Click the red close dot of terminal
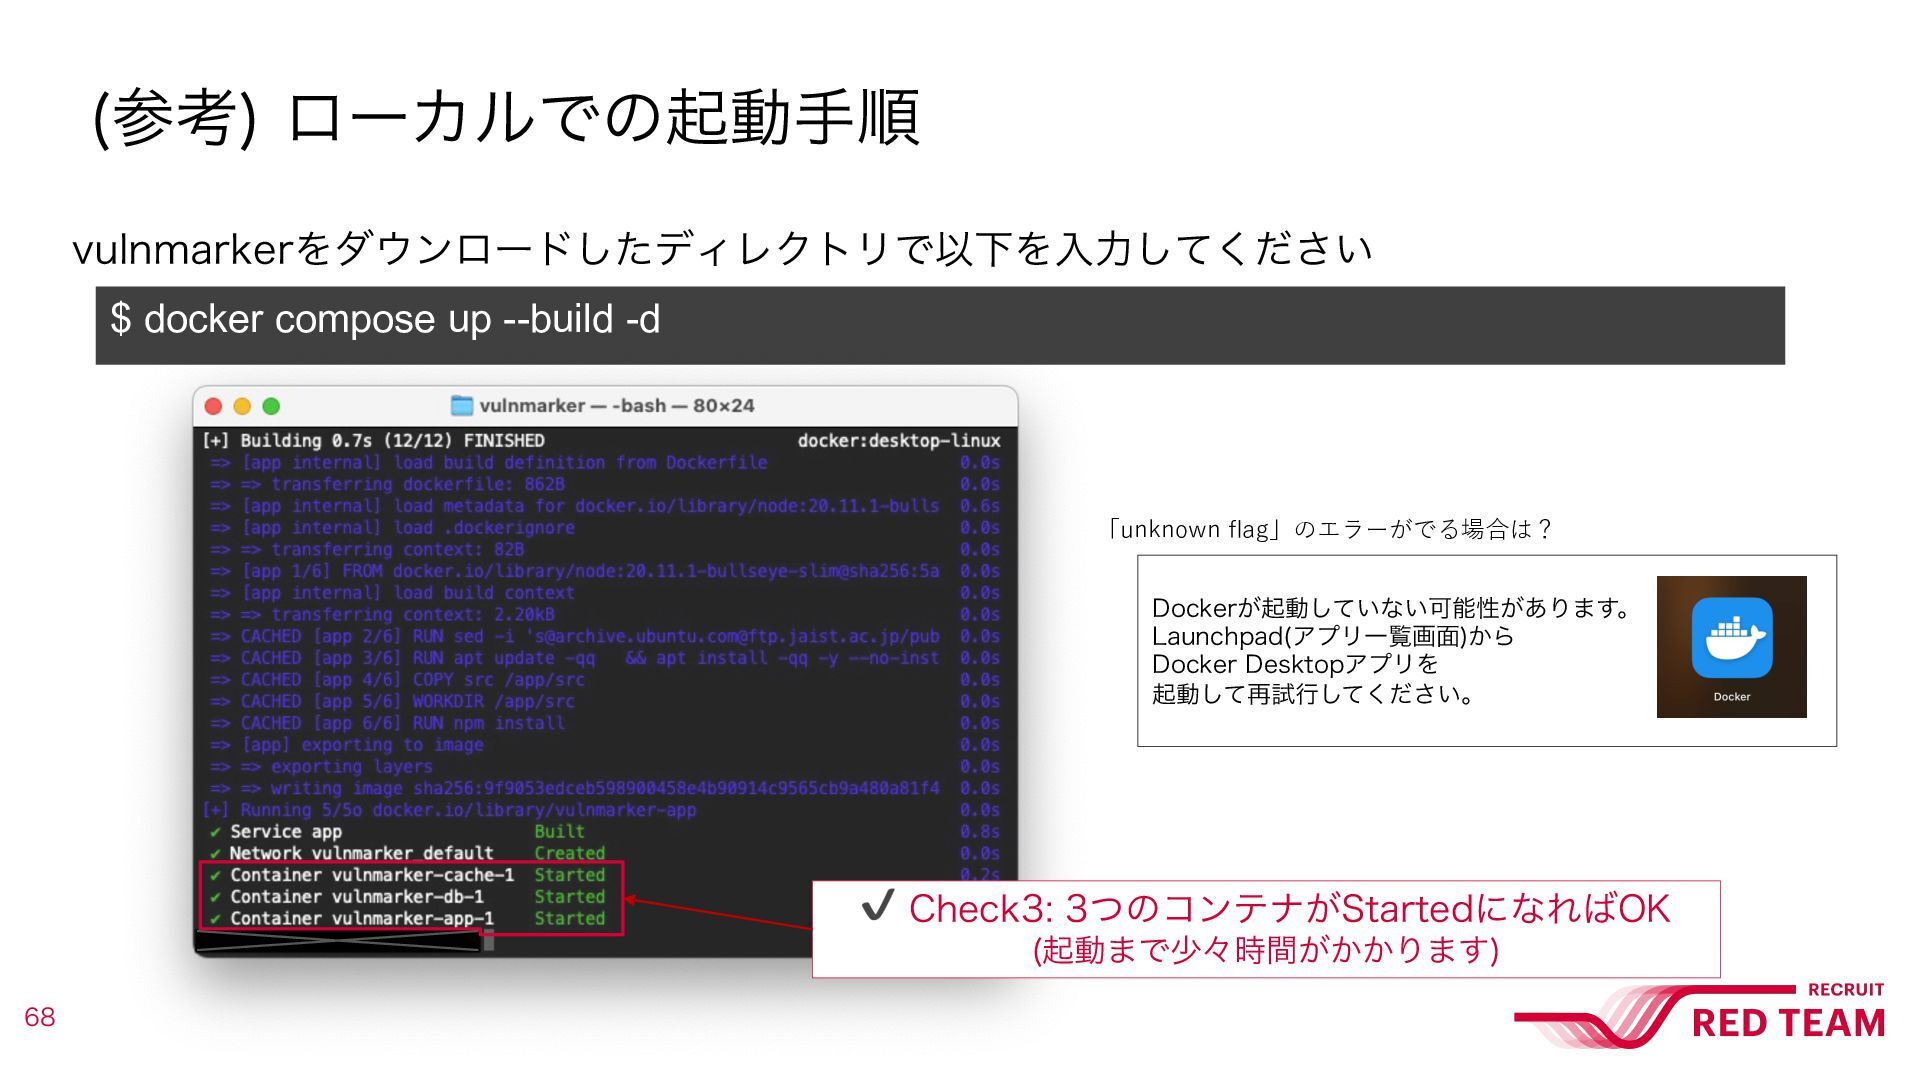Image resolution: width=1920 pixels, height=1080 pixels. (213, 406)
